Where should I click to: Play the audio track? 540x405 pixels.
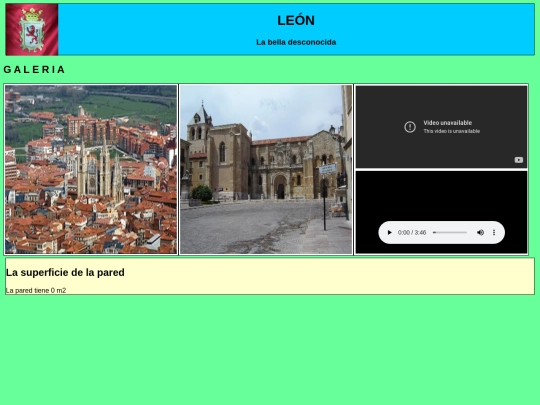tap(390, 232)
